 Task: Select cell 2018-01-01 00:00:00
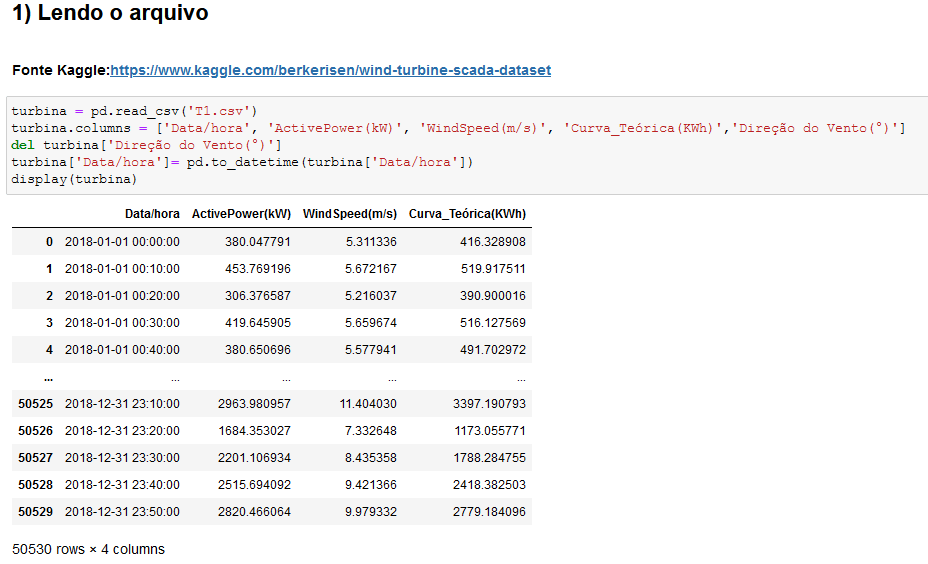[122, 242]
